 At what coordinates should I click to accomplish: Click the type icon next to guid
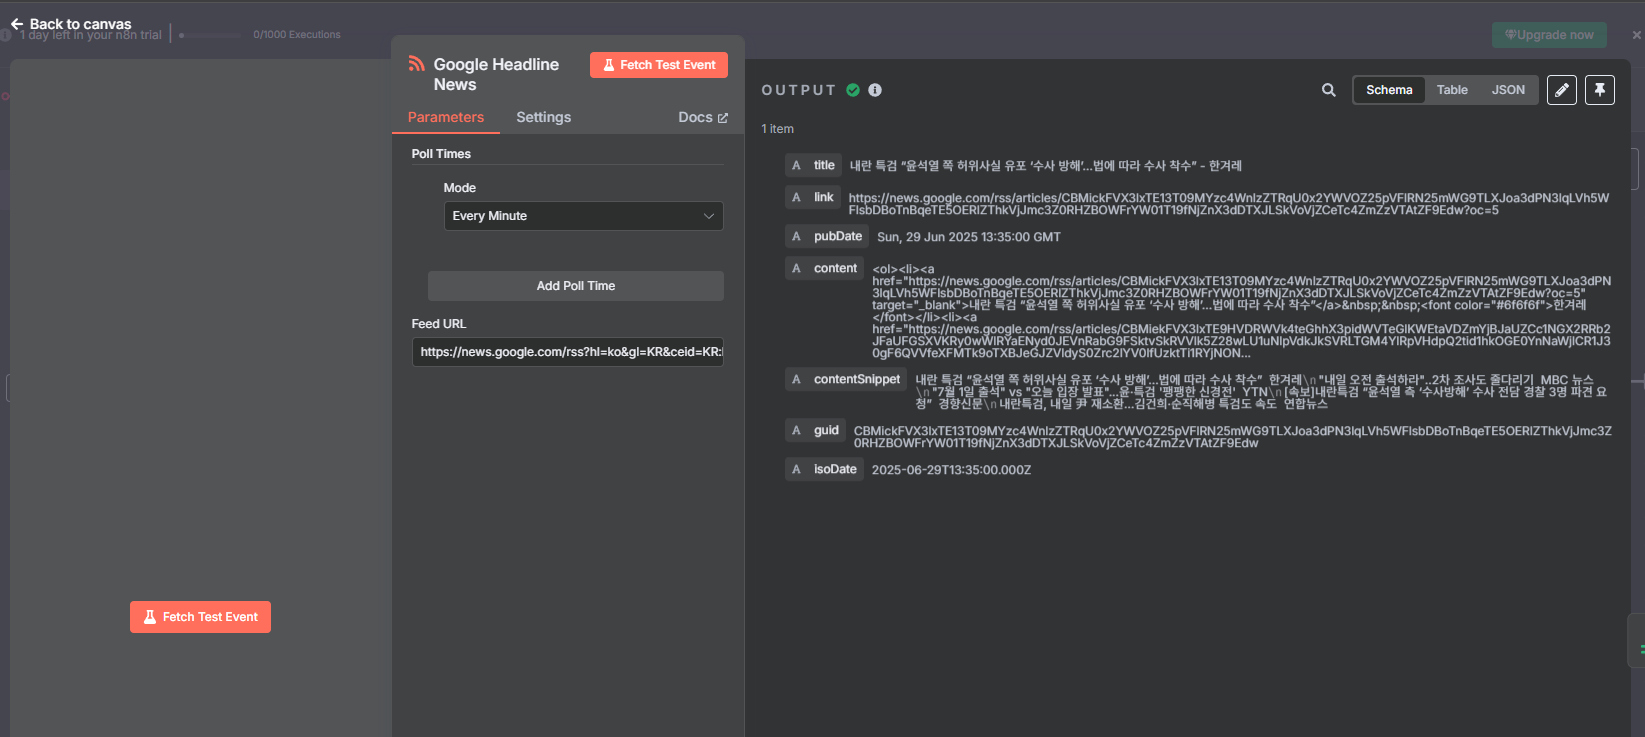click(x=796, y=431)
